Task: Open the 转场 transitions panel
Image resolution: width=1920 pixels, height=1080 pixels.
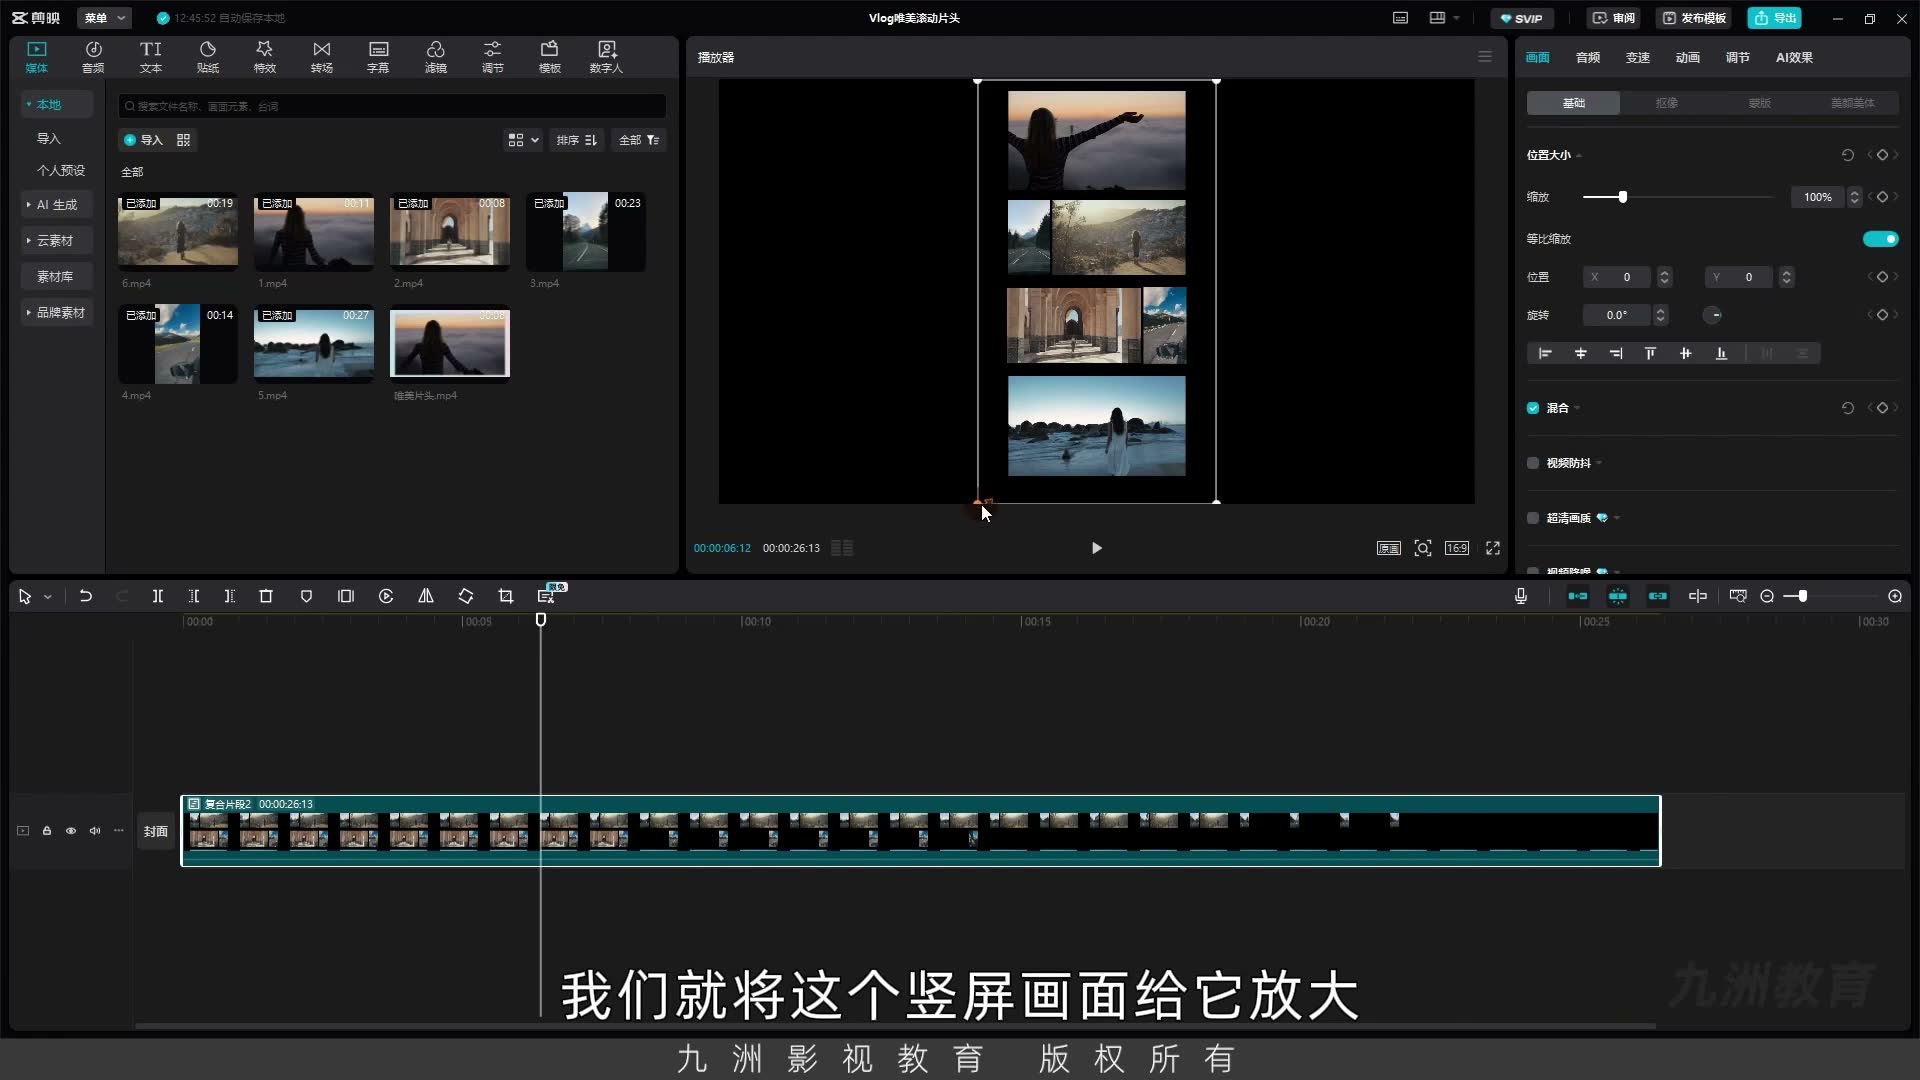Action: tap(321, 57)
